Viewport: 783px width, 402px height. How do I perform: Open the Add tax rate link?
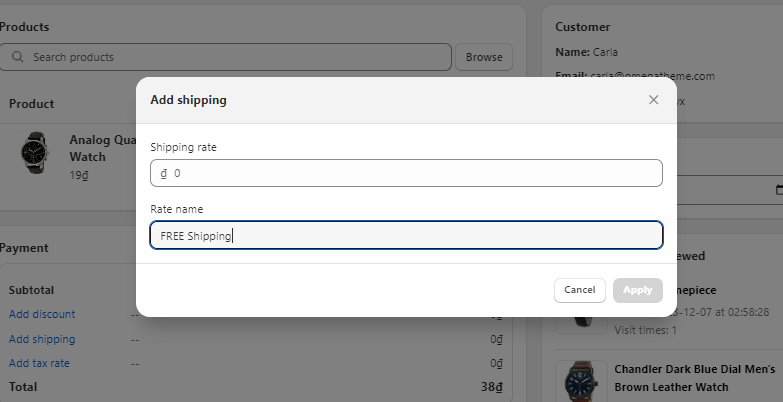(x=40, y=363)
